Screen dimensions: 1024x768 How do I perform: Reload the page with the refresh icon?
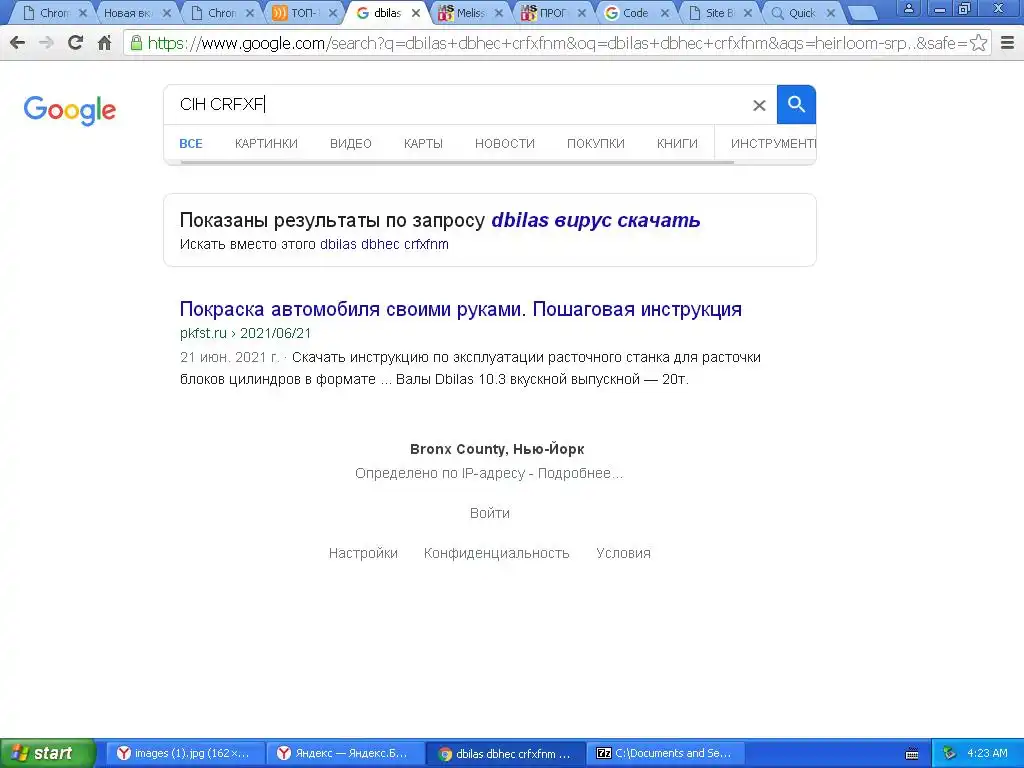(76, 43)
